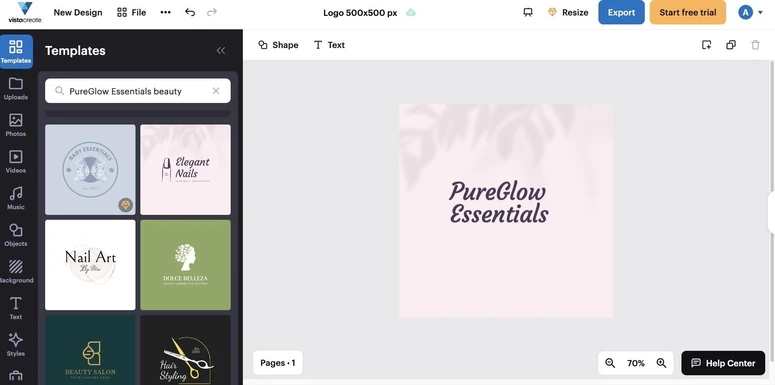
Task: Clear the template search text
Action: pyautogui.click(x=216, y=91)
